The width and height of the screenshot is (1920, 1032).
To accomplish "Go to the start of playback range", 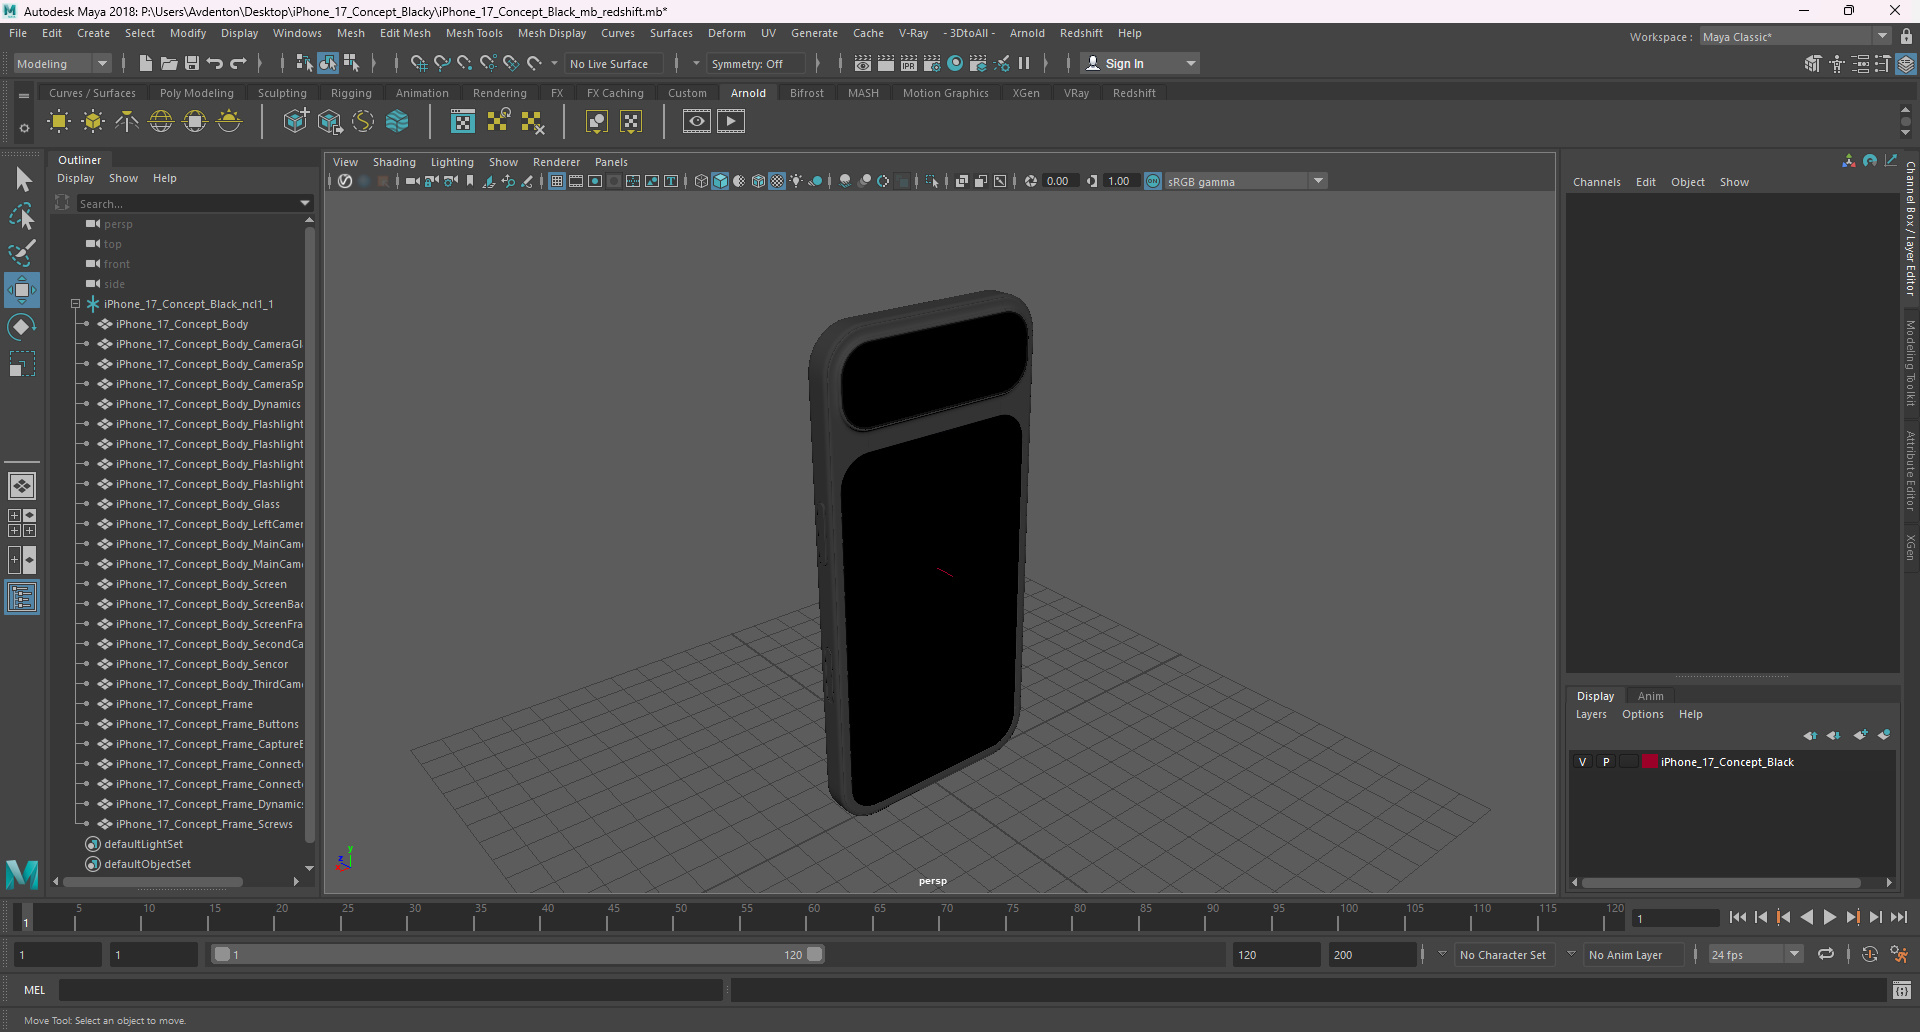I will point(1737,917).
